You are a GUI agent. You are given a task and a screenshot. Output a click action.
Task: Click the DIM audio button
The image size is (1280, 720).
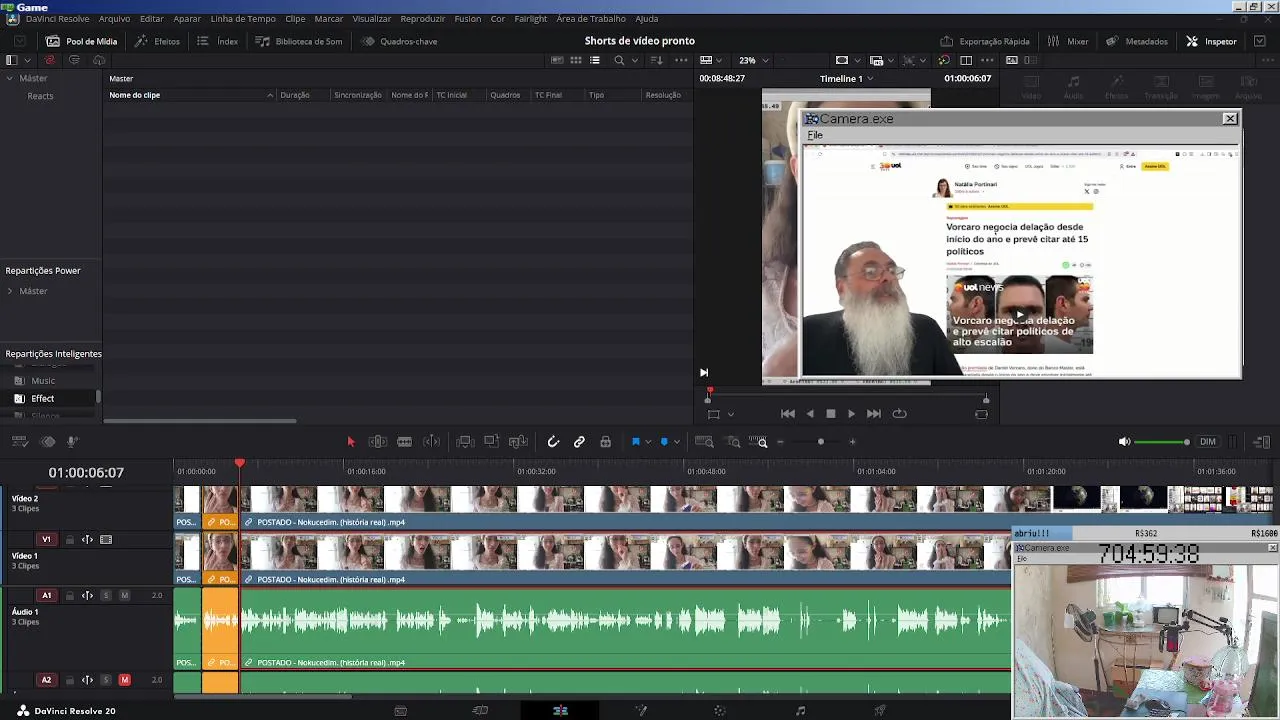tap(1208, 442)
